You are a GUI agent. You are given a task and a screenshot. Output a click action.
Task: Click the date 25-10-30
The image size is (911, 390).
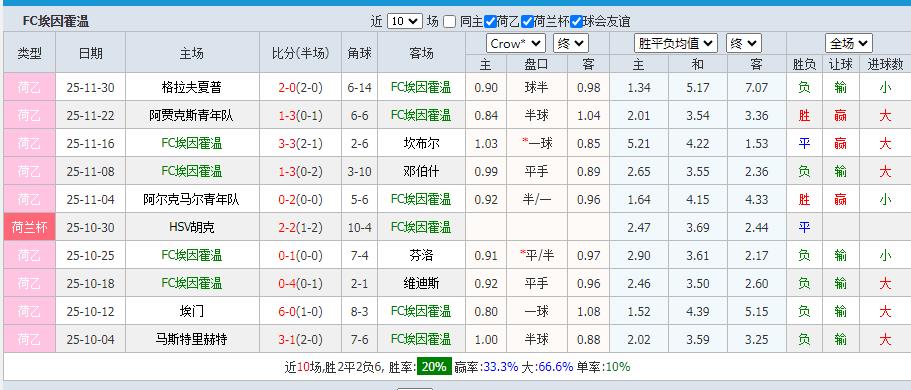[x=90, y=227]
